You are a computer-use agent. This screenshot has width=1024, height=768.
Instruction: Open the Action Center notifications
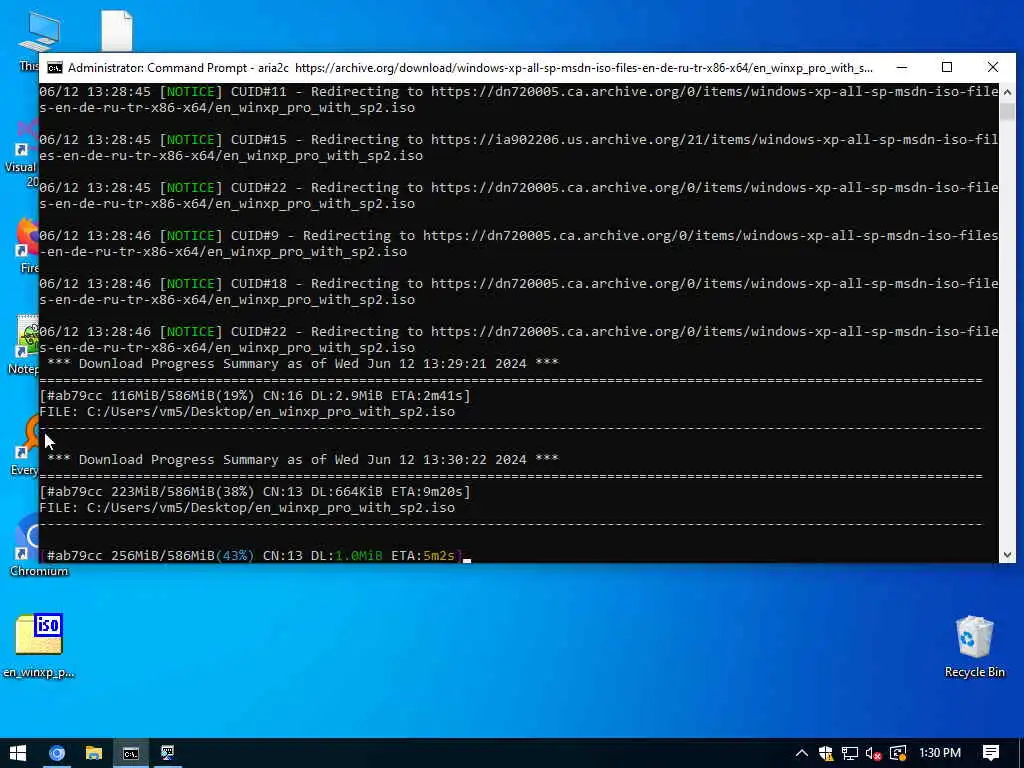[991, 753]
